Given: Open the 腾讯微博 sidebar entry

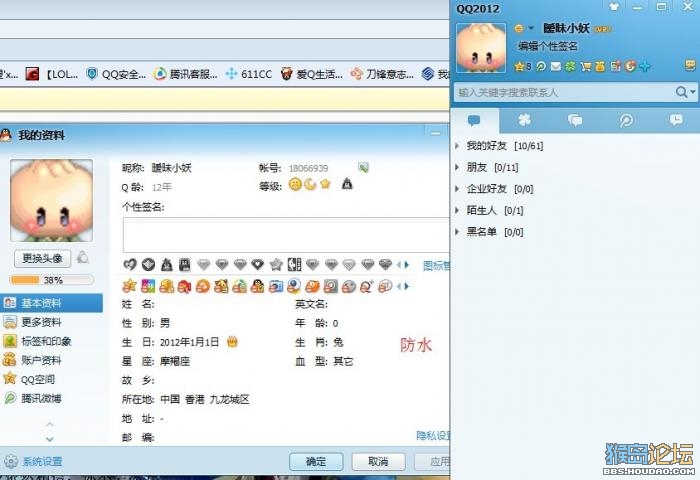Looking at the screenshot, I should tap(51, 398).
